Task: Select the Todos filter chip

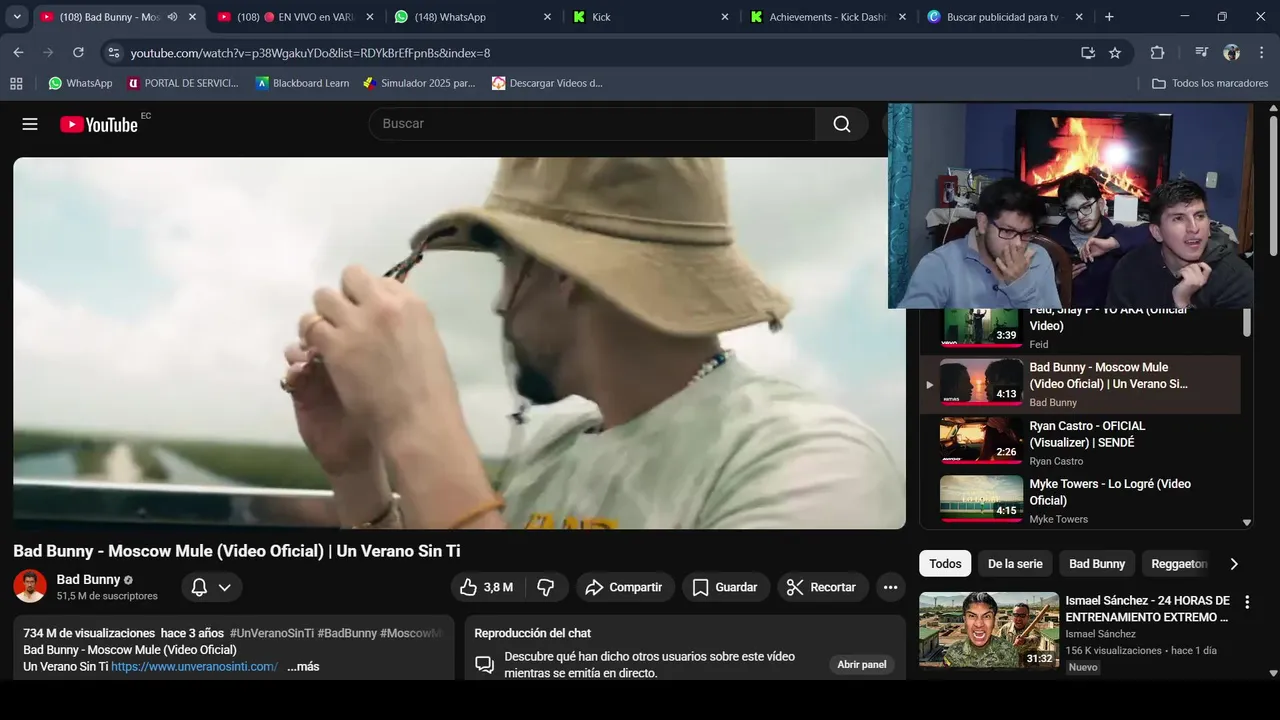Action: [x=945, y=564]
